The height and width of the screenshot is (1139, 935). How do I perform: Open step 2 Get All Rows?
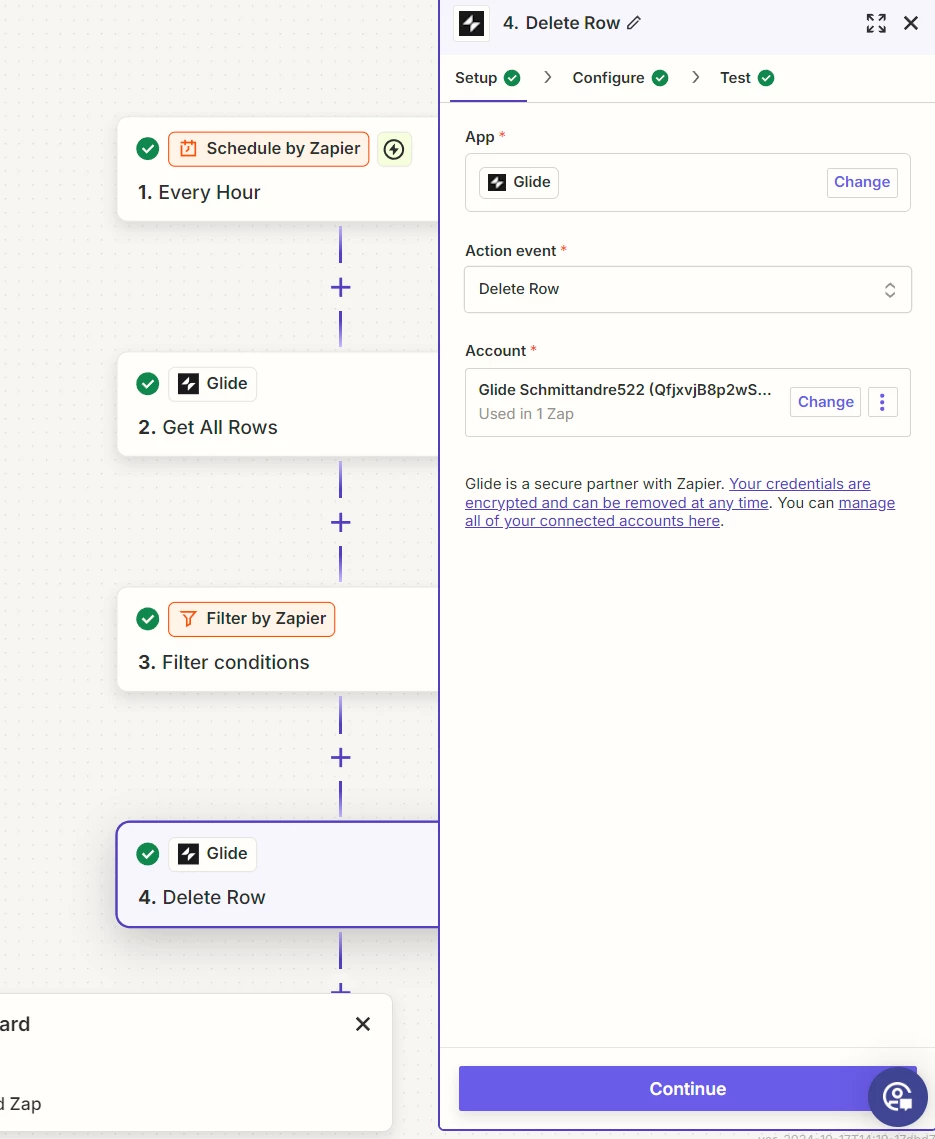pyautogui.click(x=278, y=405)
